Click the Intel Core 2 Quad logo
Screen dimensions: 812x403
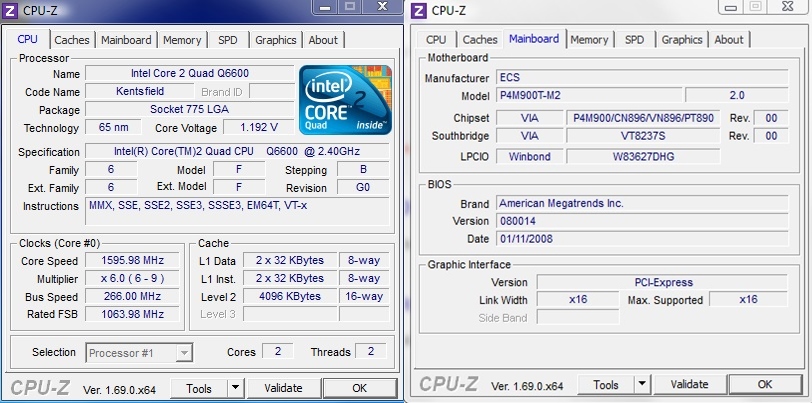pyautogui.click(x=345, y=99)
